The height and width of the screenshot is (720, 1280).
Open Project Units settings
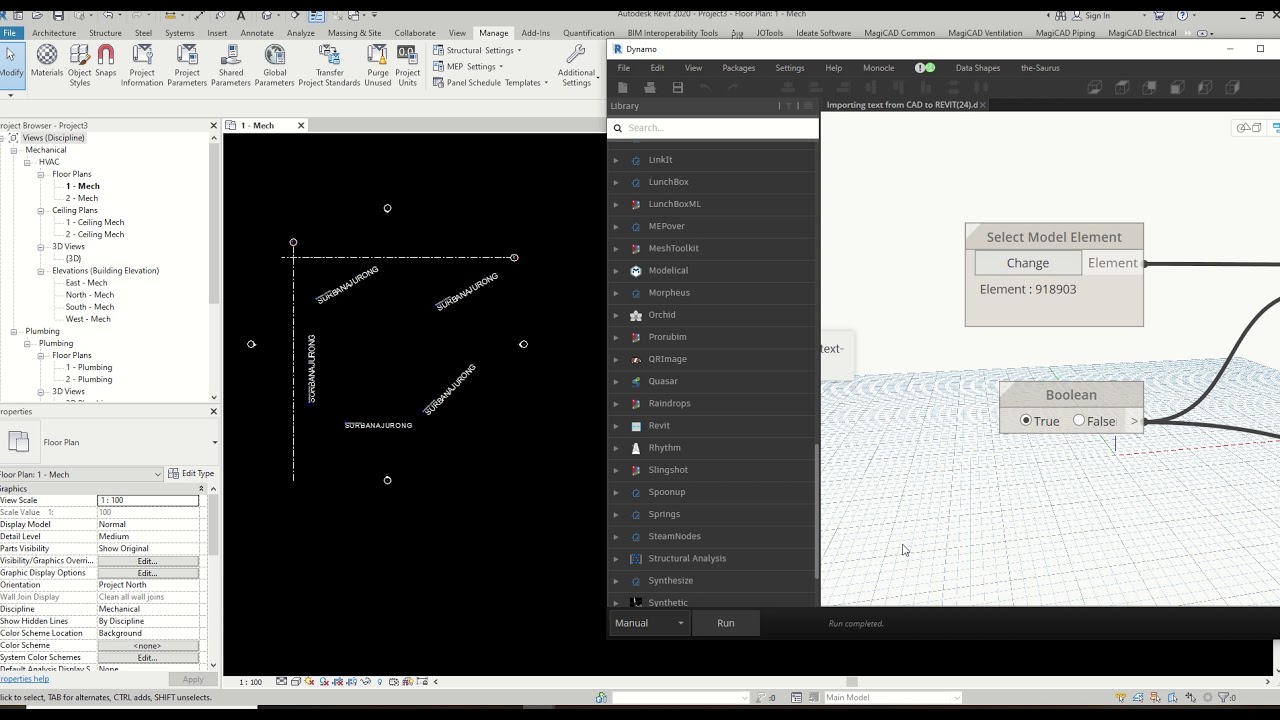[x=407, y=66]
